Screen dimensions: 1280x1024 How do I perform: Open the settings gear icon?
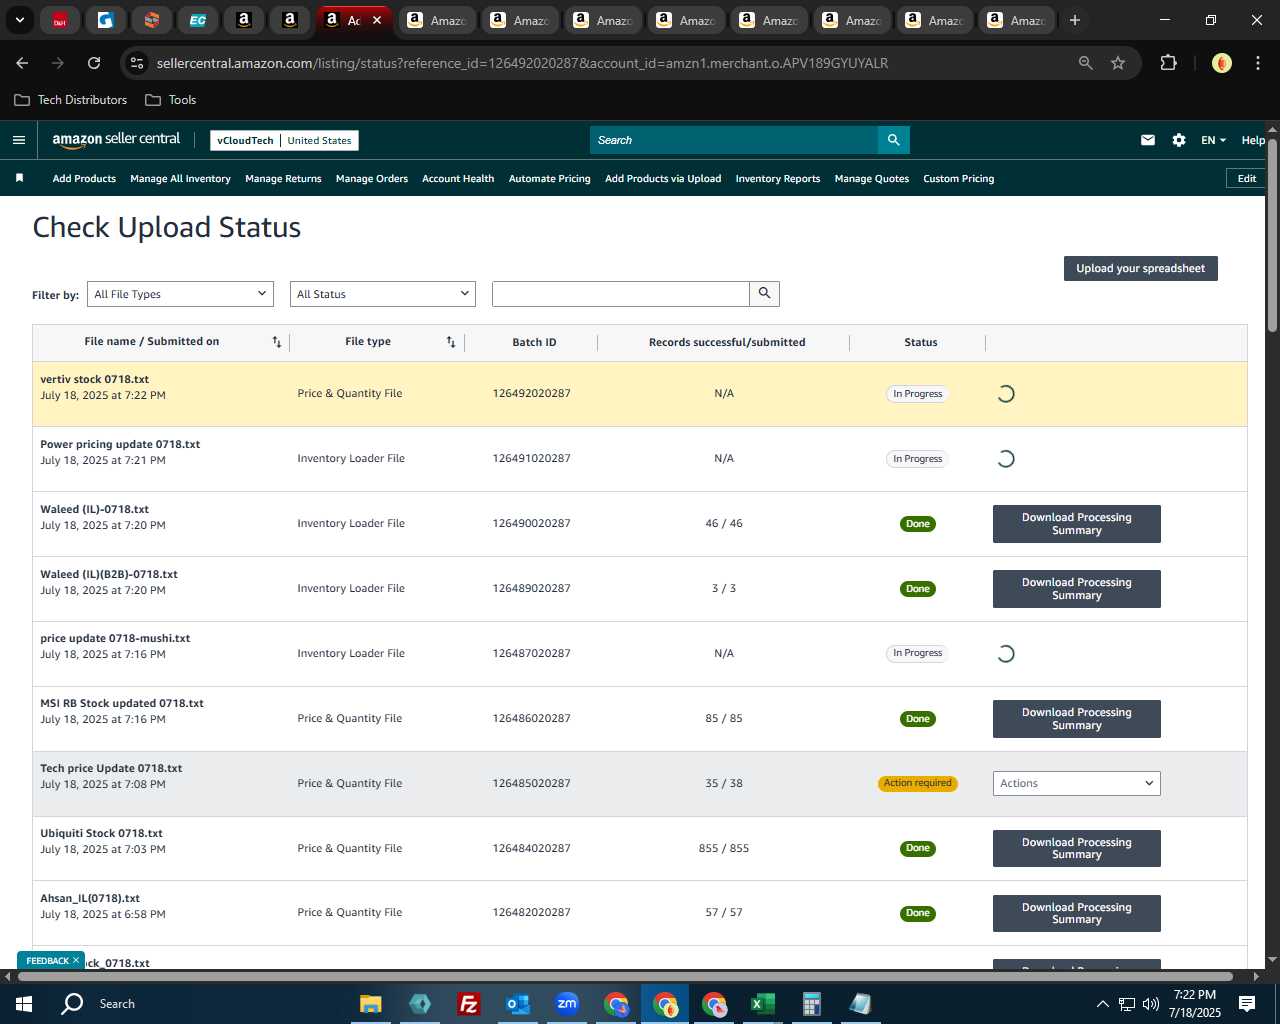point(1179,140)
